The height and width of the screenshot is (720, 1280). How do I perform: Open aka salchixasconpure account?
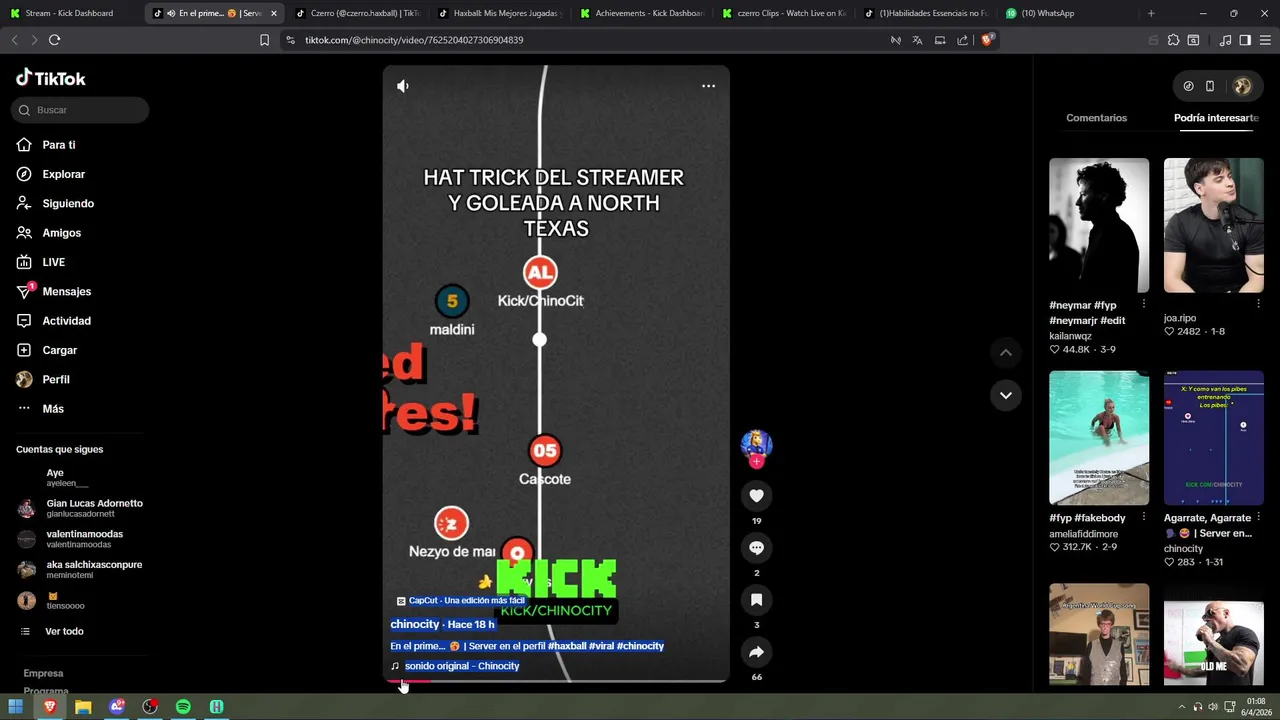pos(80,569)
